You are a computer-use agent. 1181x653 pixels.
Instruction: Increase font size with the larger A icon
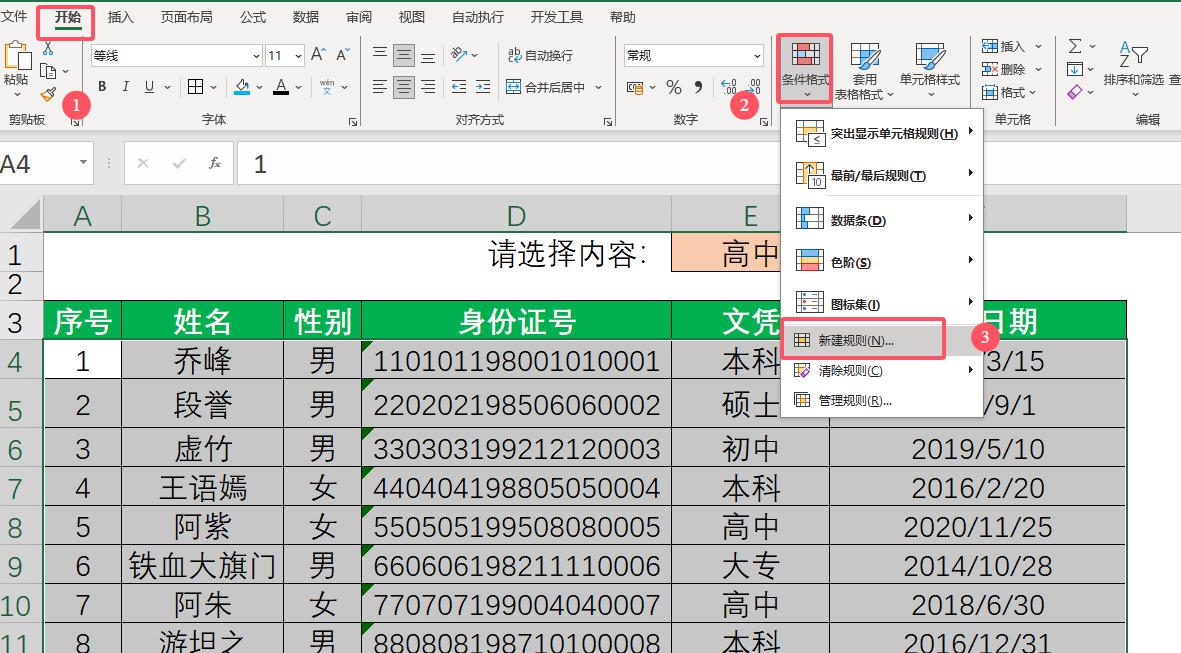click(x=319, y=55)
